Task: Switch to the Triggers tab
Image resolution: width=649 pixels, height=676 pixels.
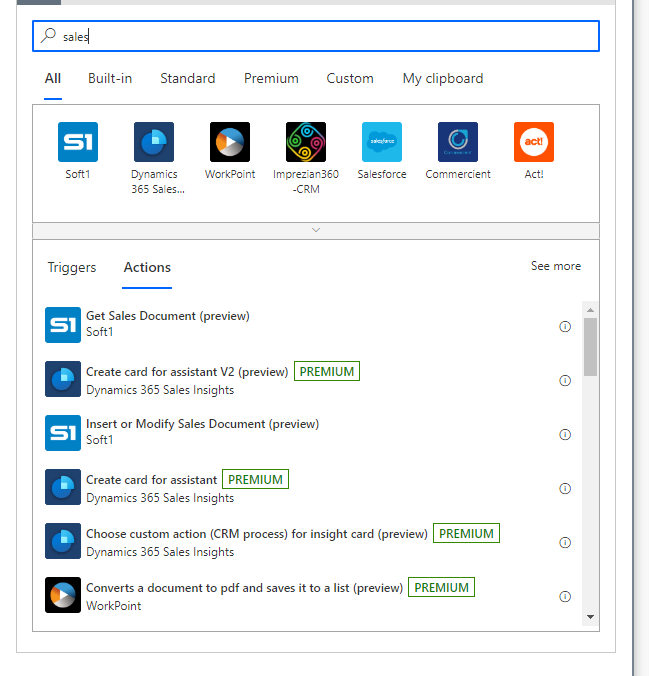Action: pos(72,267)
